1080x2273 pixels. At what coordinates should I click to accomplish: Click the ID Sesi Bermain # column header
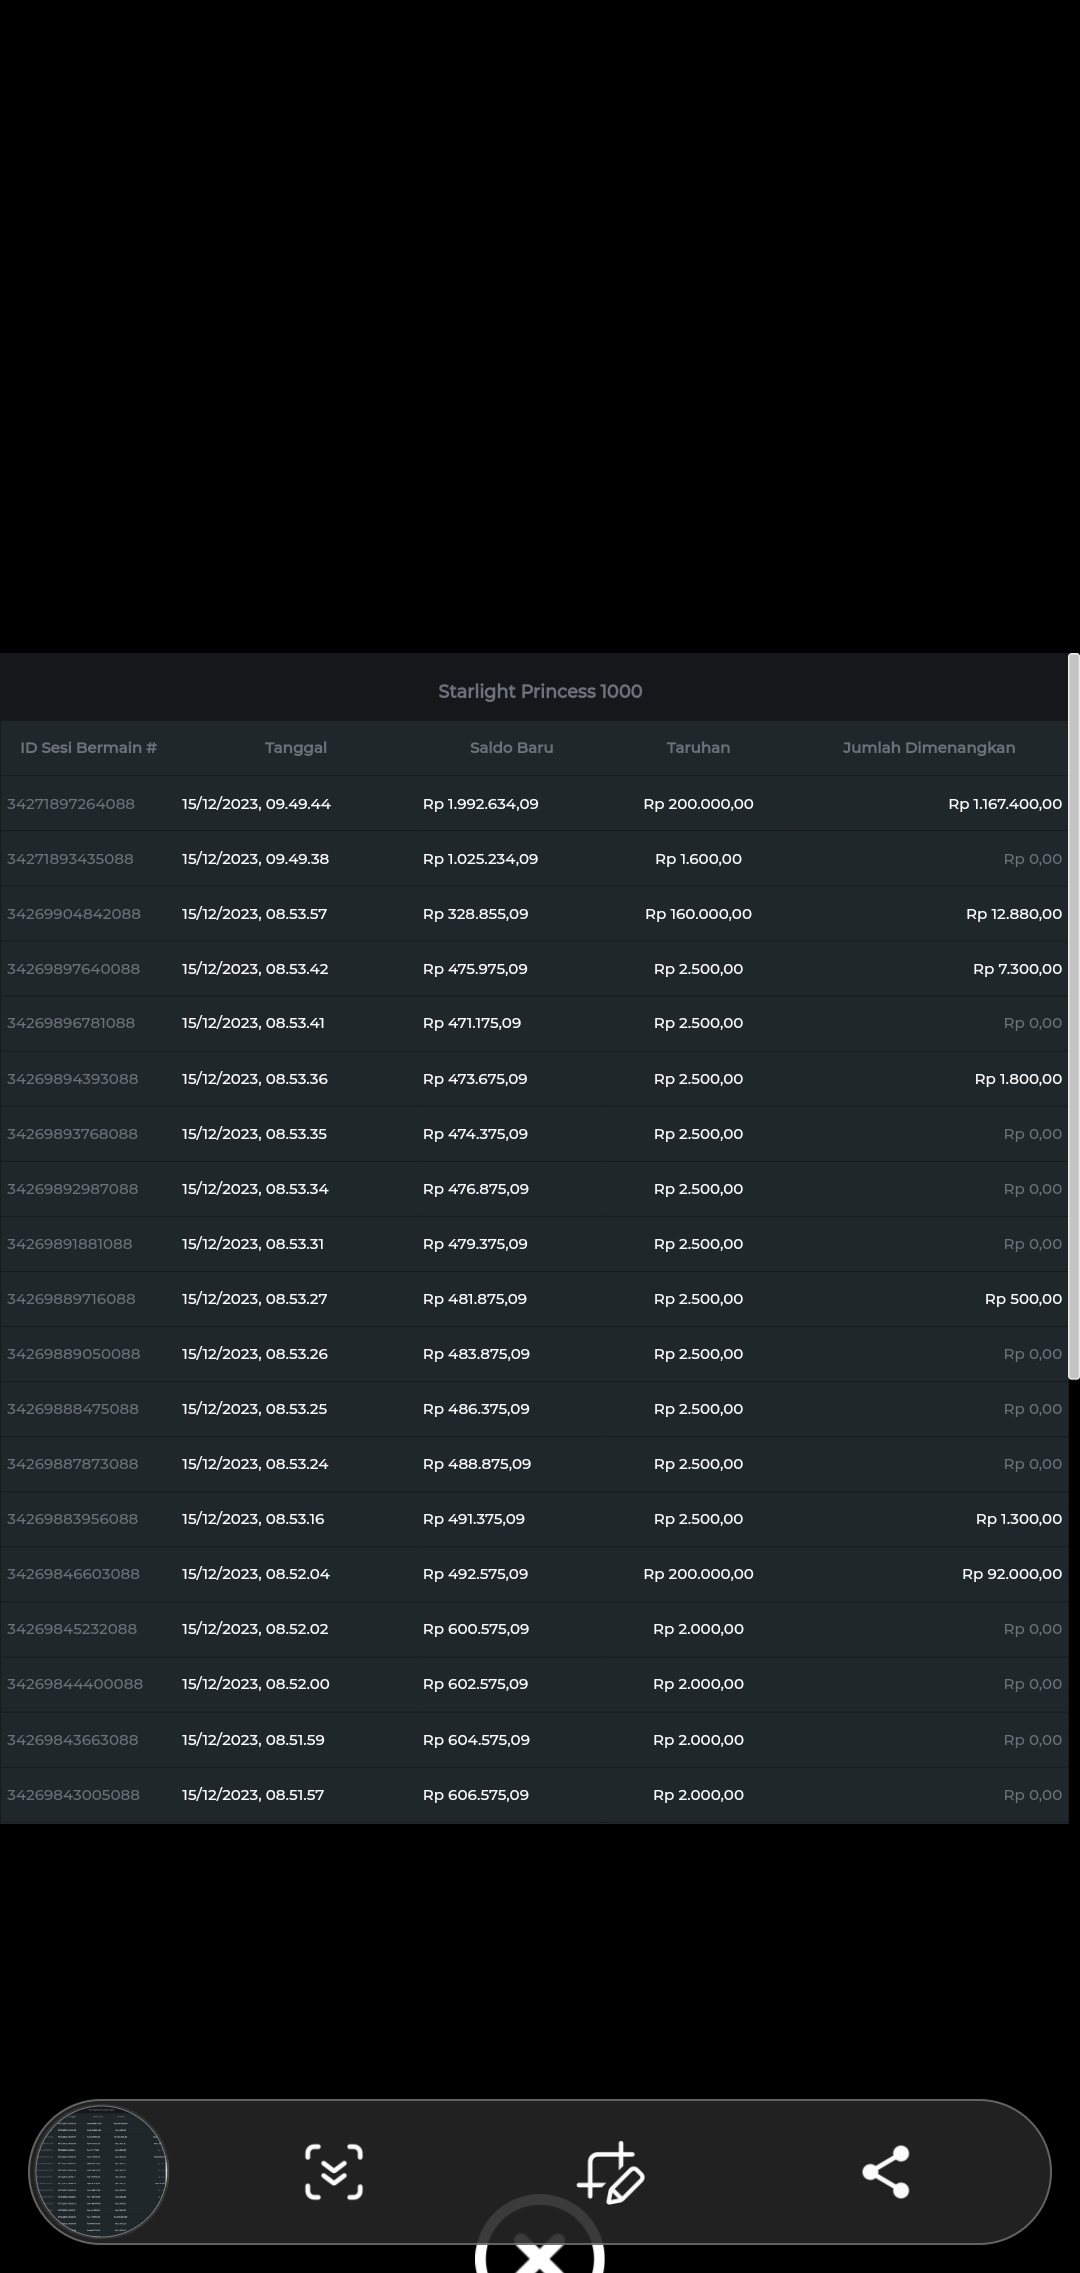(x=88, y=747)
